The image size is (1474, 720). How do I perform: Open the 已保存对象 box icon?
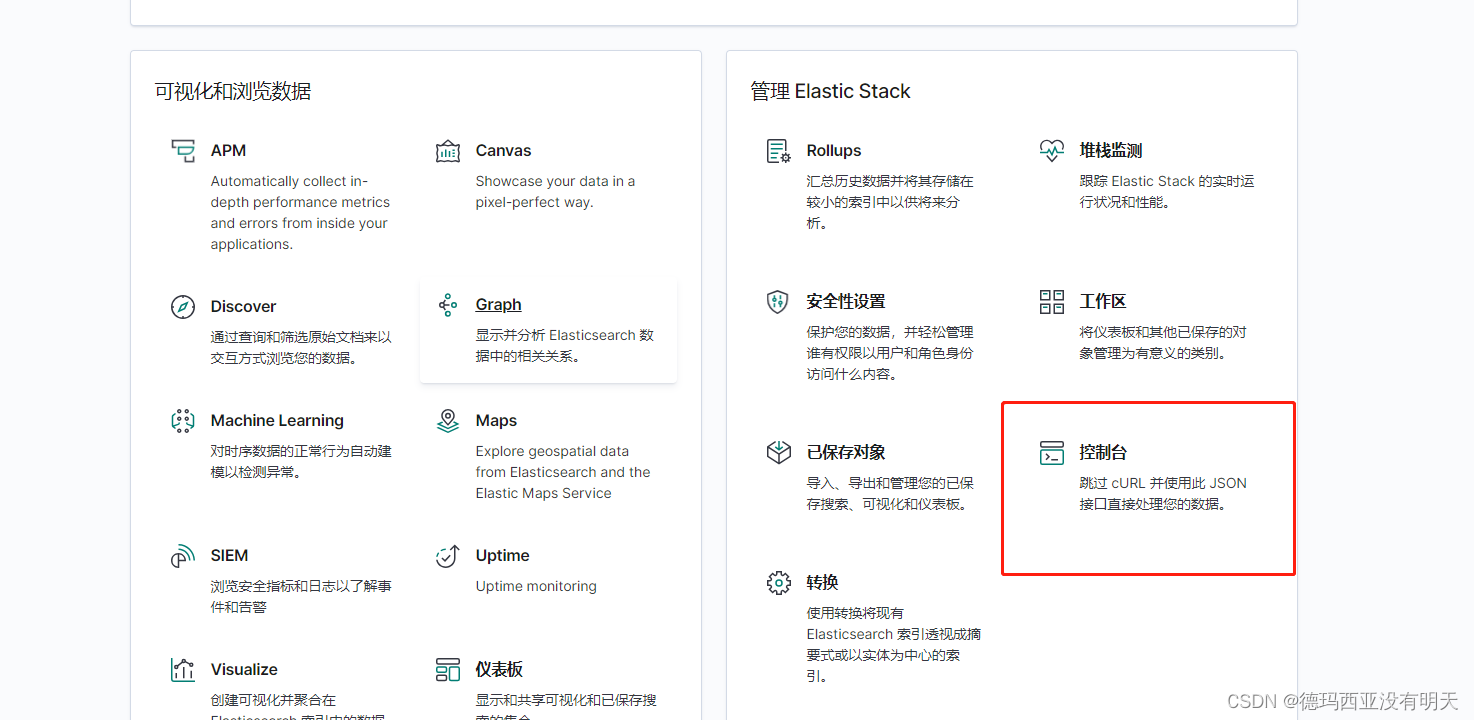(778, 453)
